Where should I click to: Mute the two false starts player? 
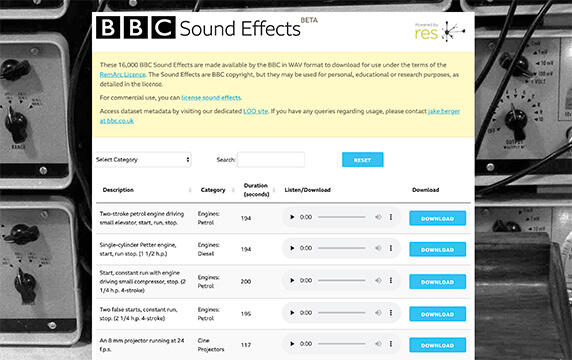(x=378, y=313)
